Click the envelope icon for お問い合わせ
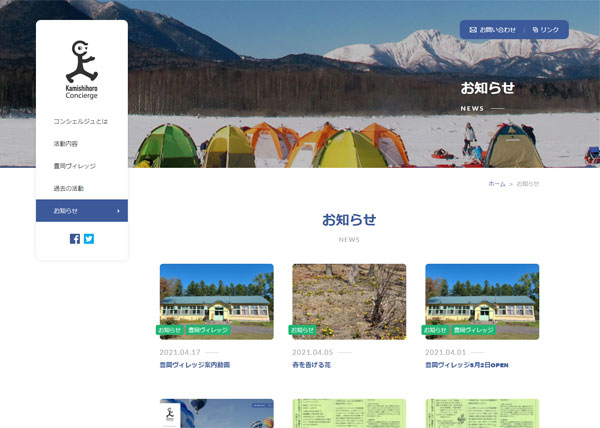 pyautogui.click(x=473, y=30)
